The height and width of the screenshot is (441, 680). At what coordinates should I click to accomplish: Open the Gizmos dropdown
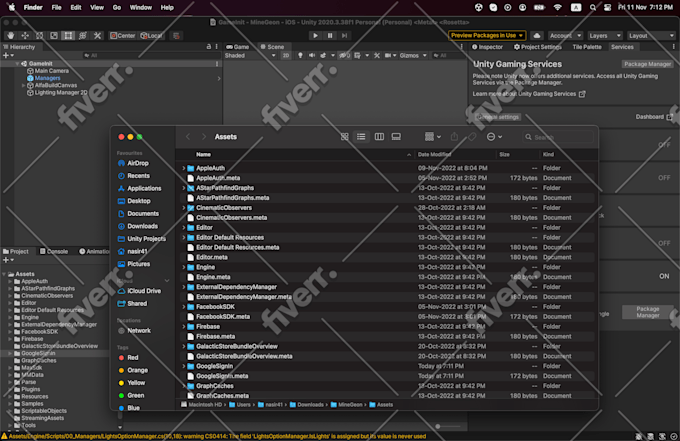tap(413, 56)
